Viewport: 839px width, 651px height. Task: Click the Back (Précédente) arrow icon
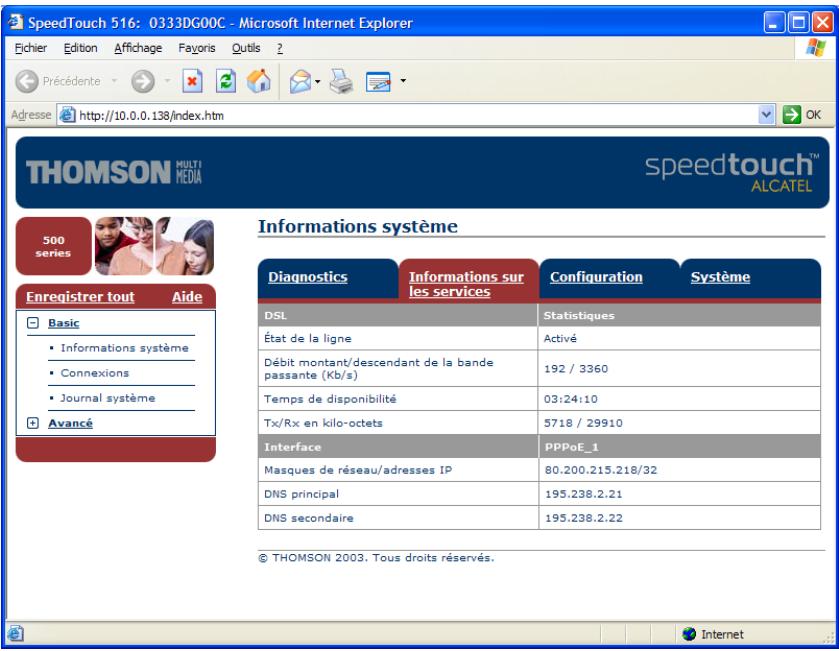[27, 81]
